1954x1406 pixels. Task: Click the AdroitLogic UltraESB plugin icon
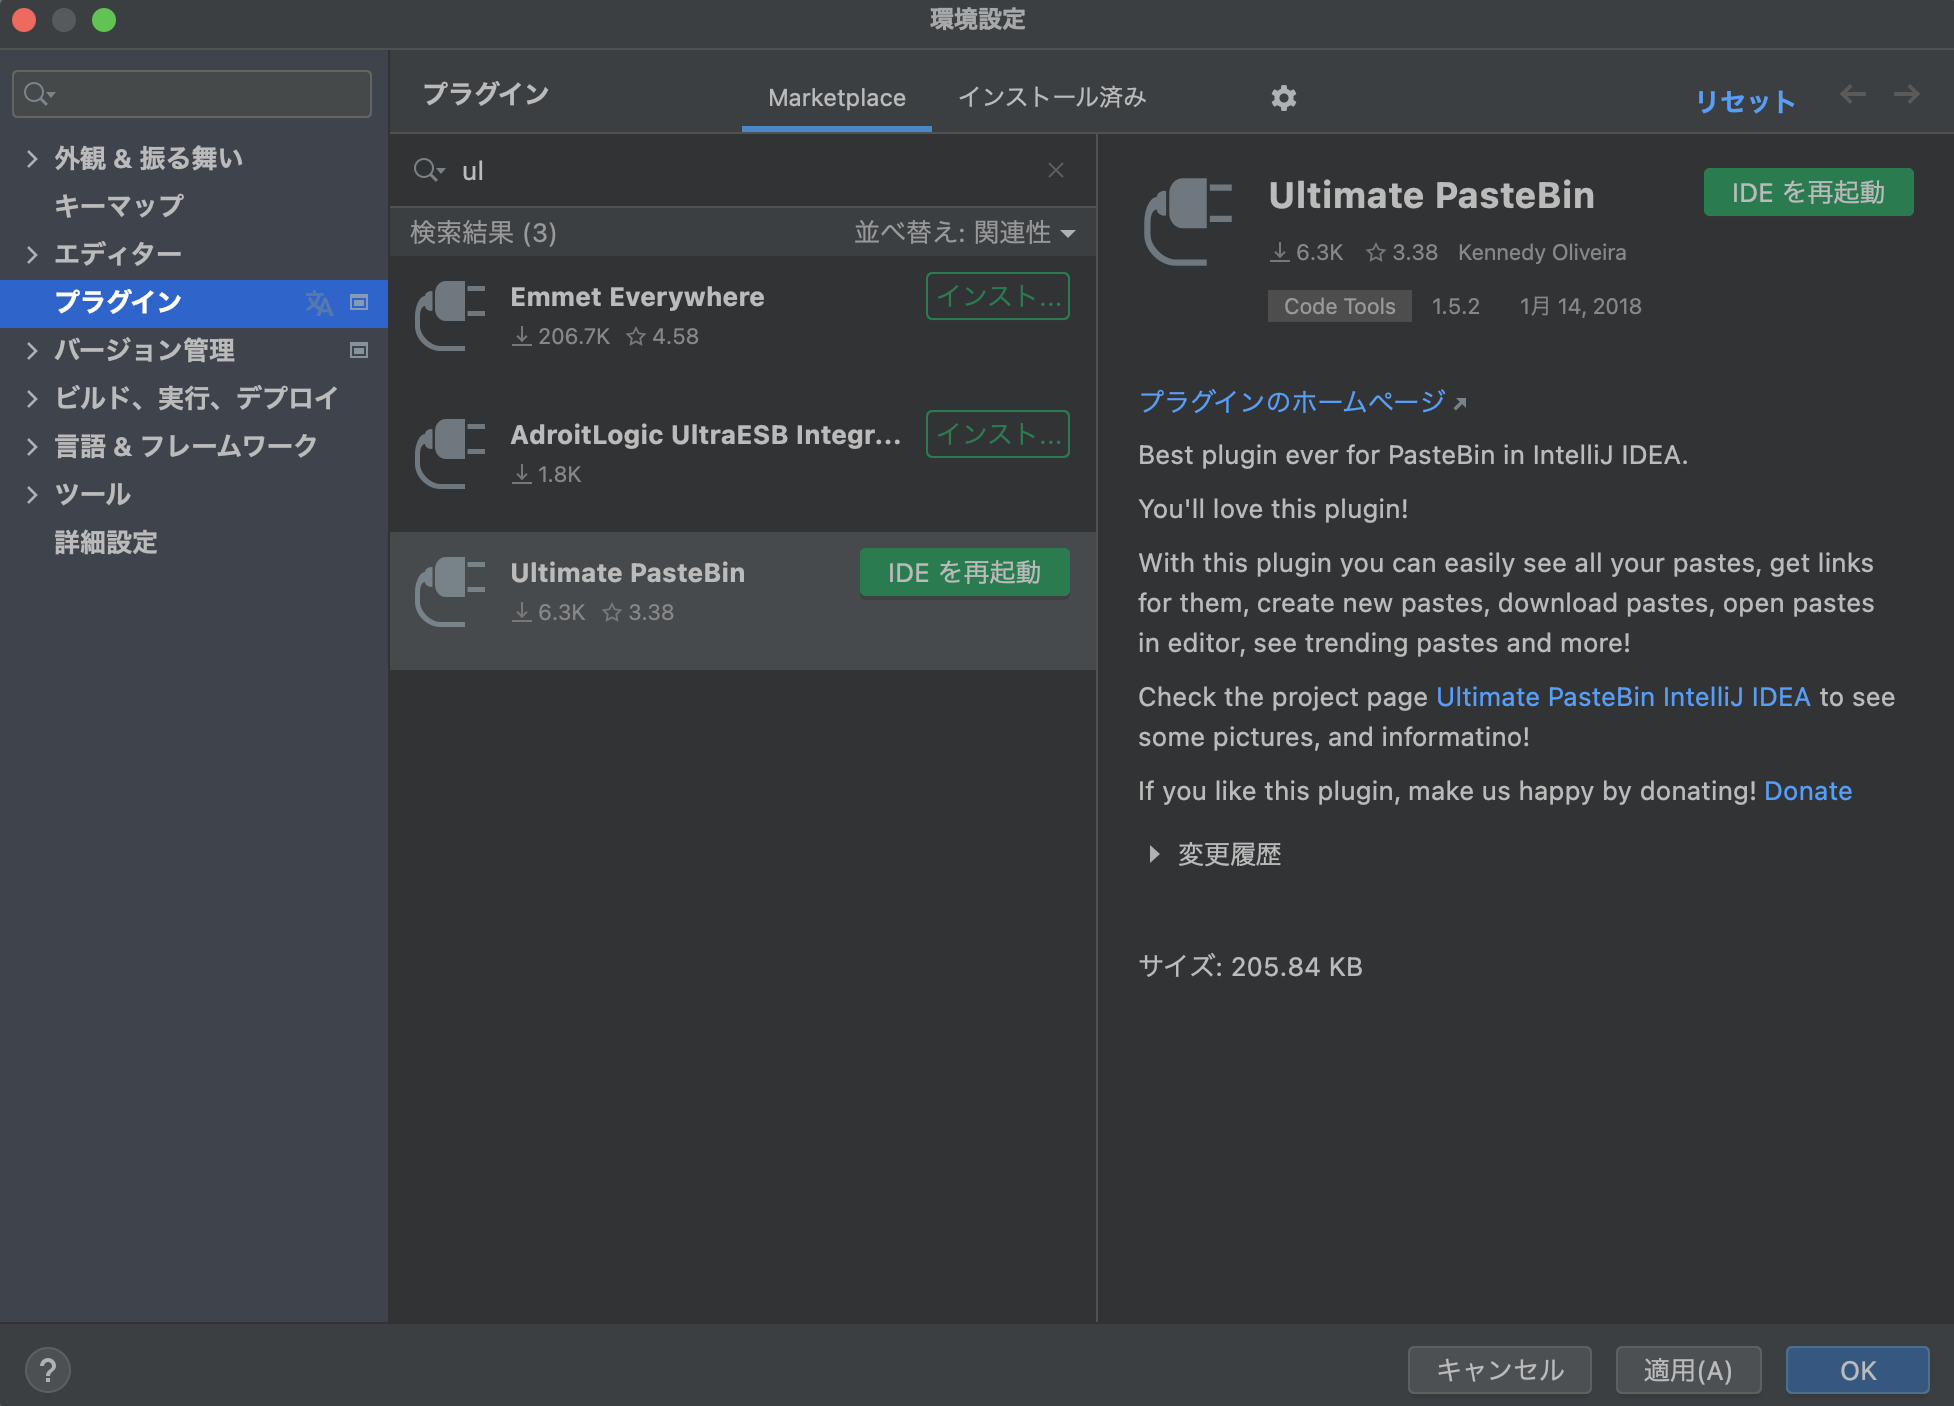450,454
